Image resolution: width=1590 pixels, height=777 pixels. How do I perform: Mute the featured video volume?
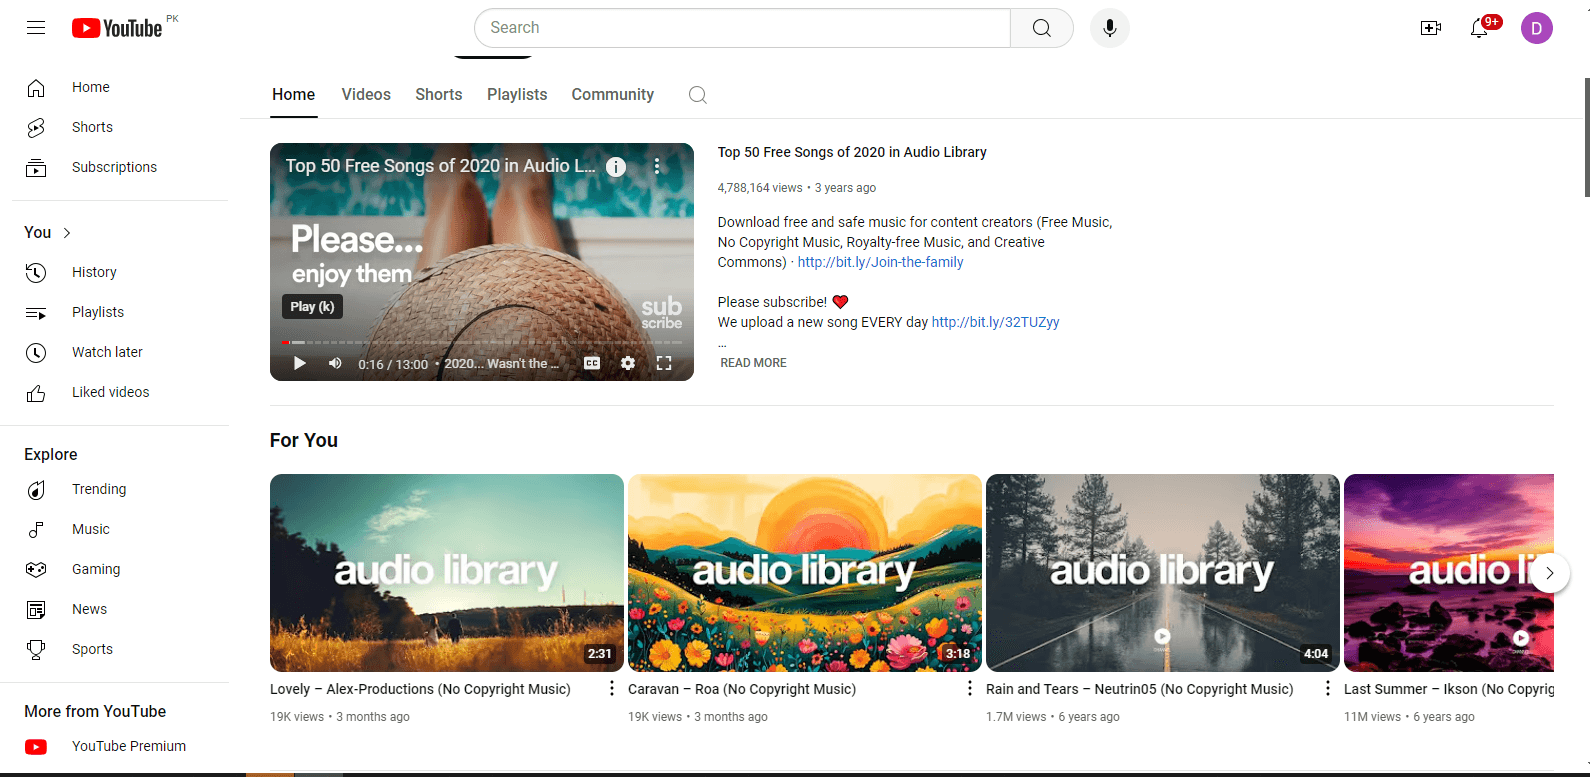click(335, 363)
